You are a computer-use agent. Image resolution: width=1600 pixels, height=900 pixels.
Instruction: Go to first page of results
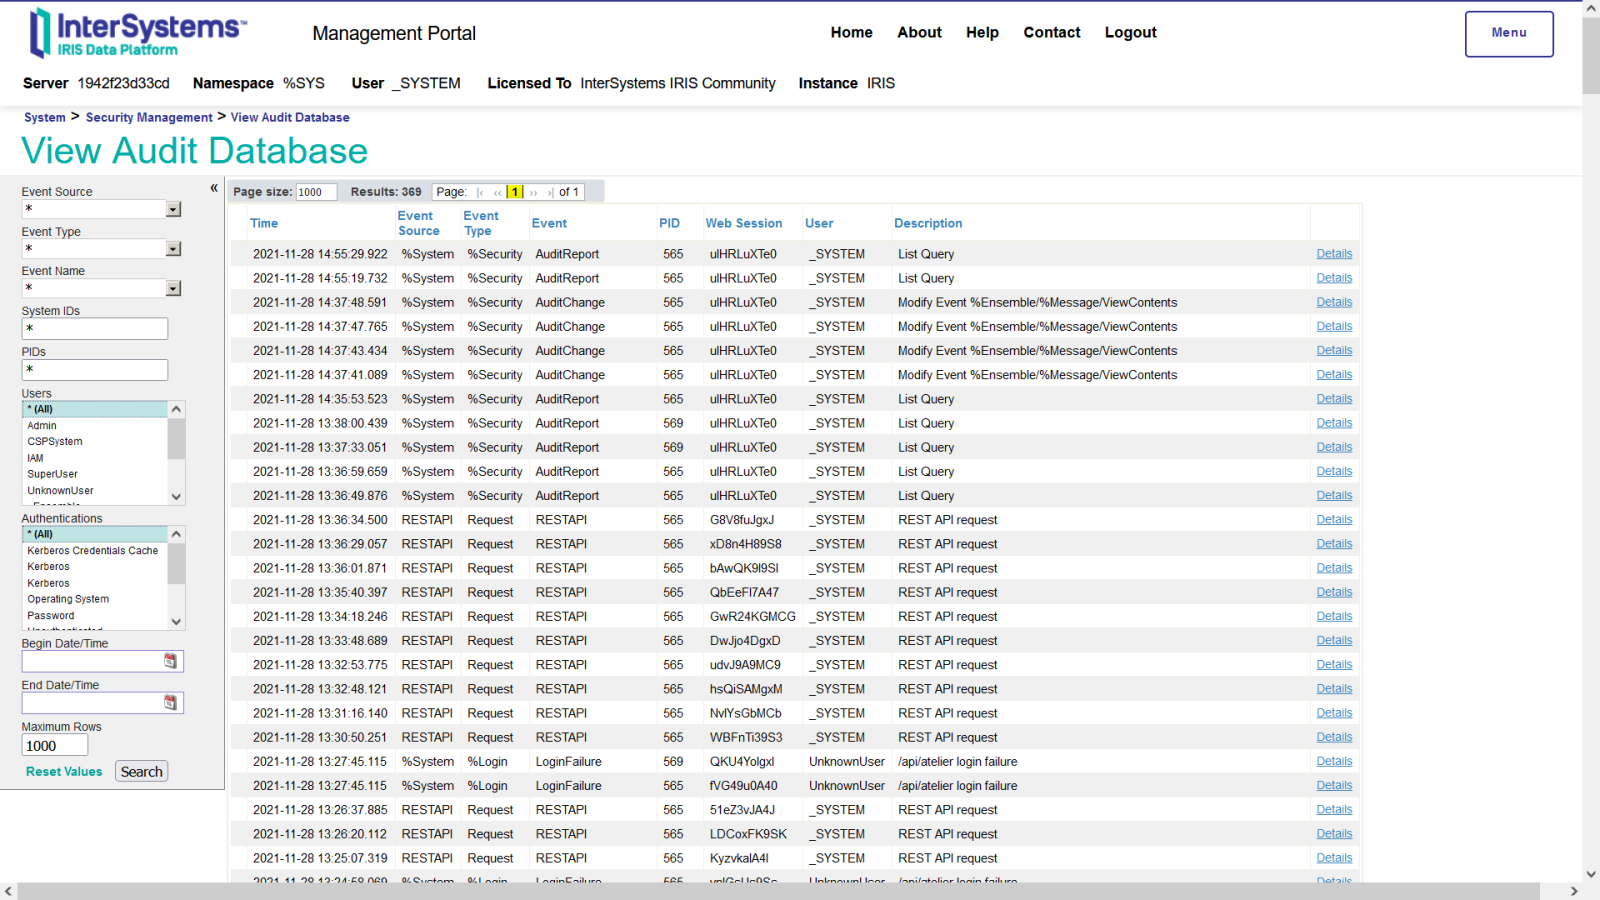coord(481,192)
